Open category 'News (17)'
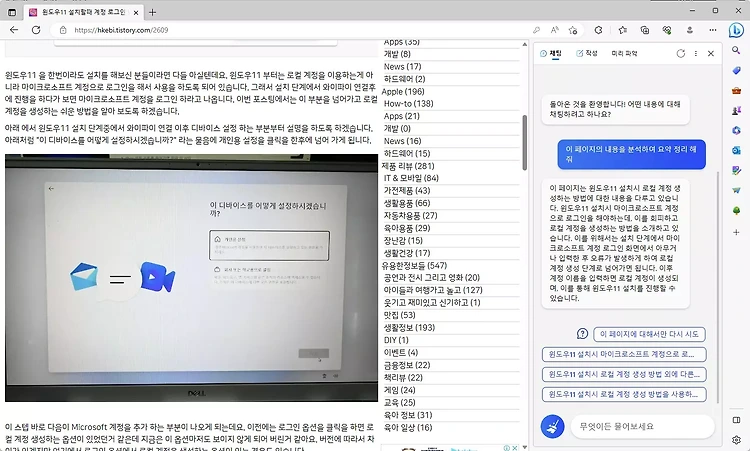750x451 pixels. [402, 66]
